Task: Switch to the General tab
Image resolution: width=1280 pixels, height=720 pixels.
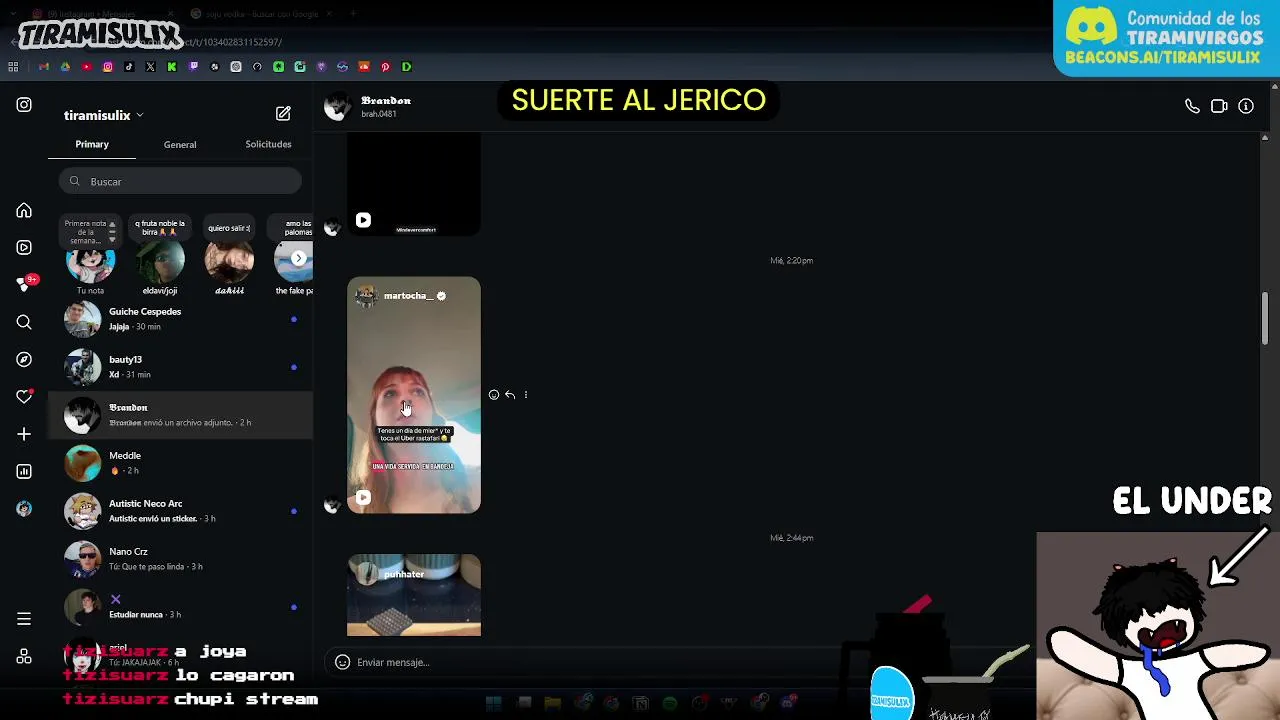Action: click(180, 144)
